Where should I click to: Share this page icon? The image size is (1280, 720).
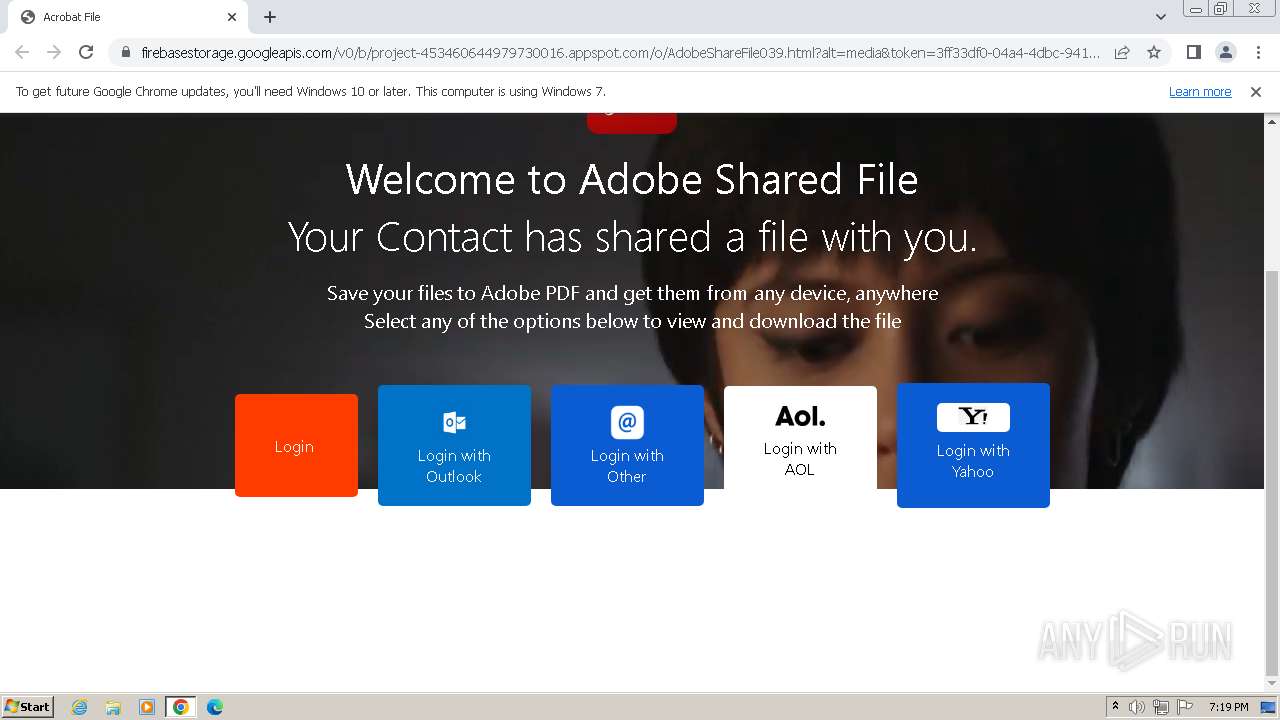1122,52
